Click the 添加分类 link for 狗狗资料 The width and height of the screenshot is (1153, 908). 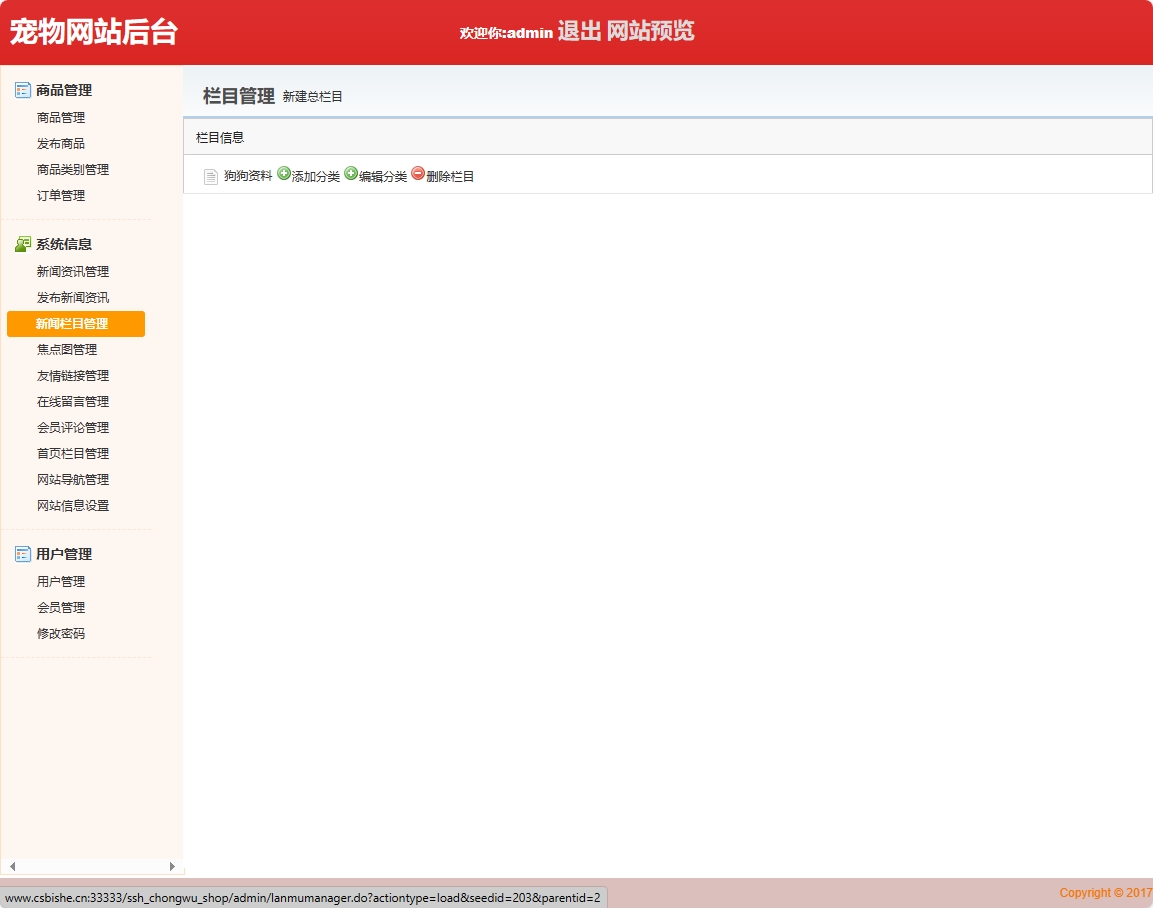(316, 176)
